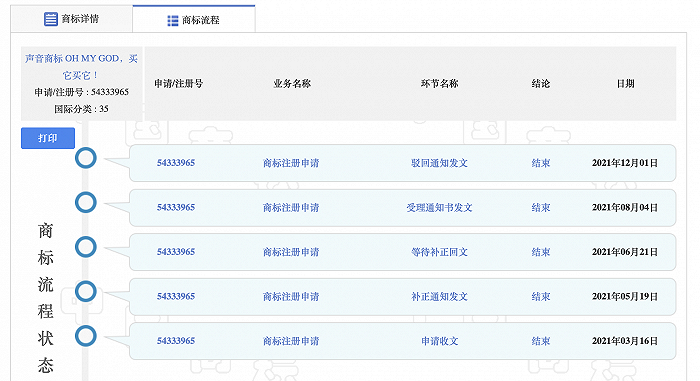
Task: Open the 受理通知书发文 step link
Action: click(x=439, y=207)
